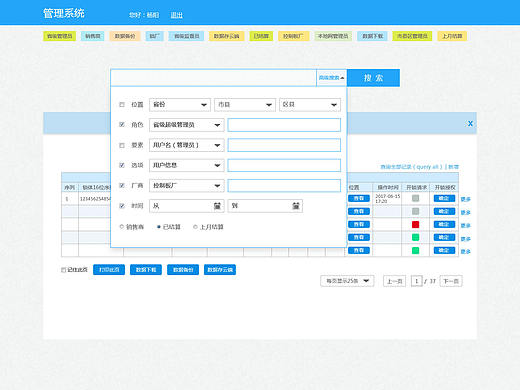Enable the 要素 filter checkbox
This screenshot has height=390, width=520.
(122, 145)
